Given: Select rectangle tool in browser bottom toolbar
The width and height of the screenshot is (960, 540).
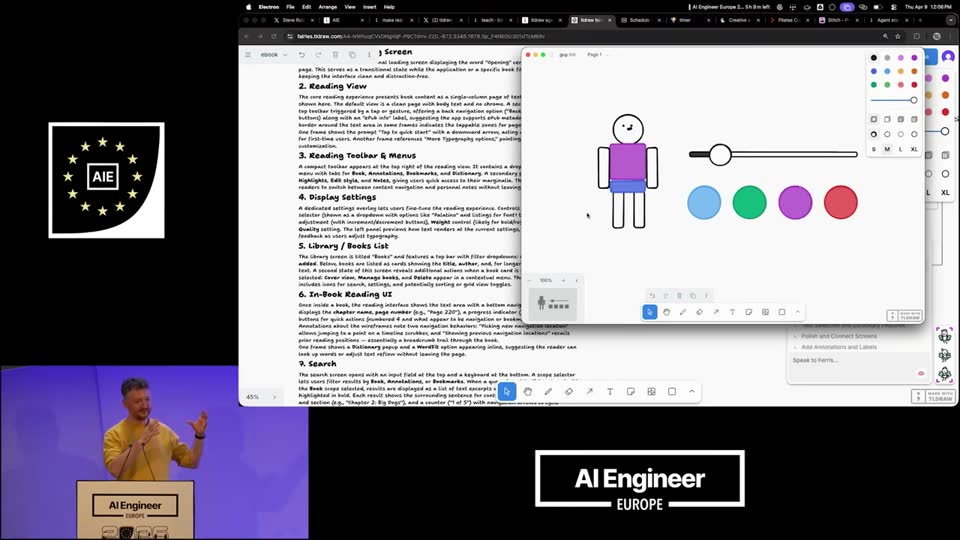Looking at the screenshot, I should coord(672,392).
